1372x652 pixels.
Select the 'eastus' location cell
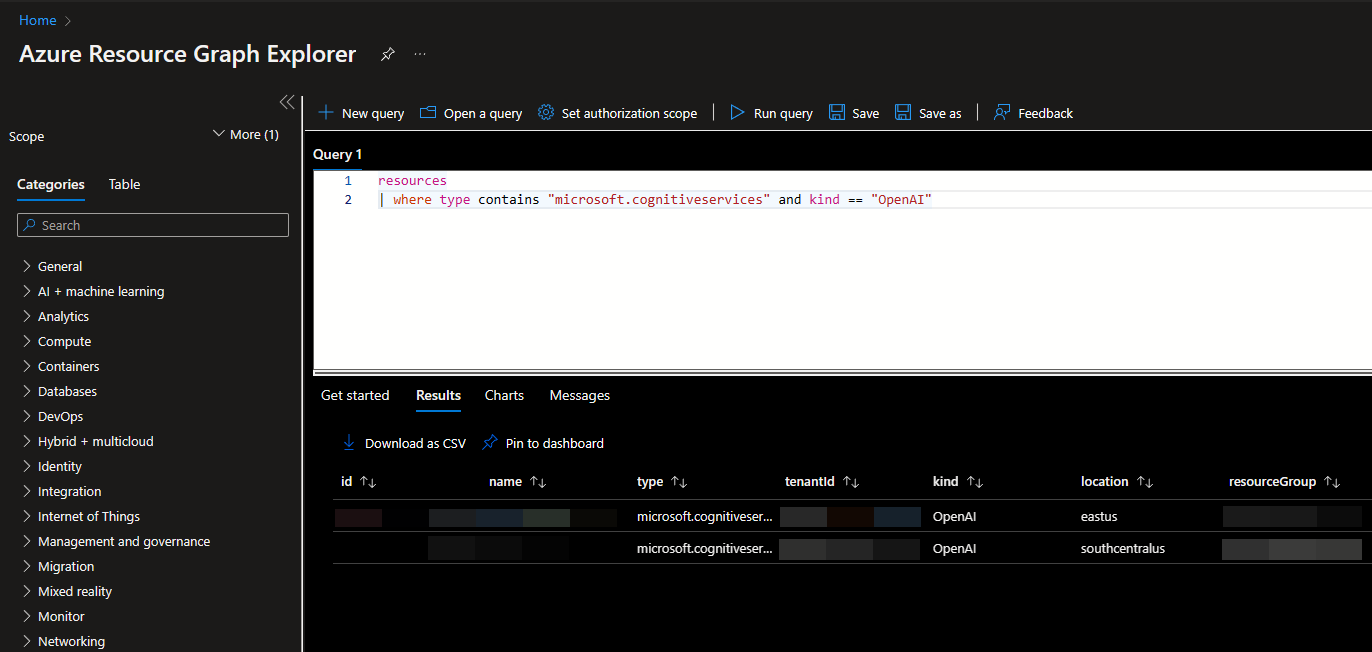[x=1099, y=517]
